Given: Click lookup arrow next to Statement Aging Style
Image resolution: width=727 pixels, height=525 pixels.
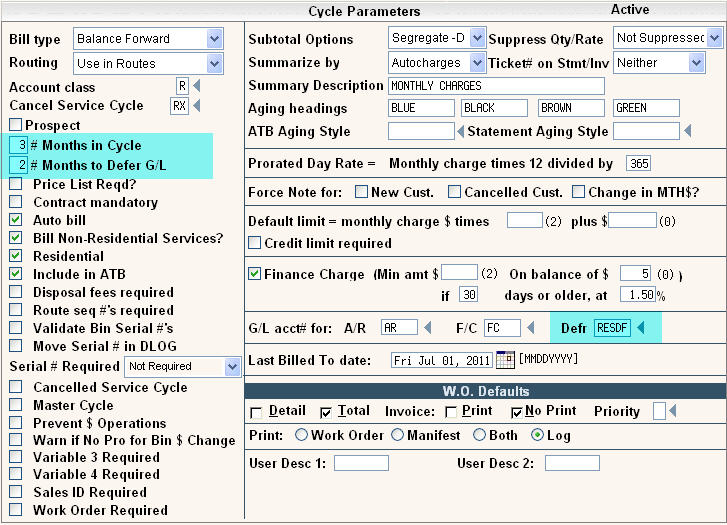Looking at the screenshot, I should coord(688,131).
